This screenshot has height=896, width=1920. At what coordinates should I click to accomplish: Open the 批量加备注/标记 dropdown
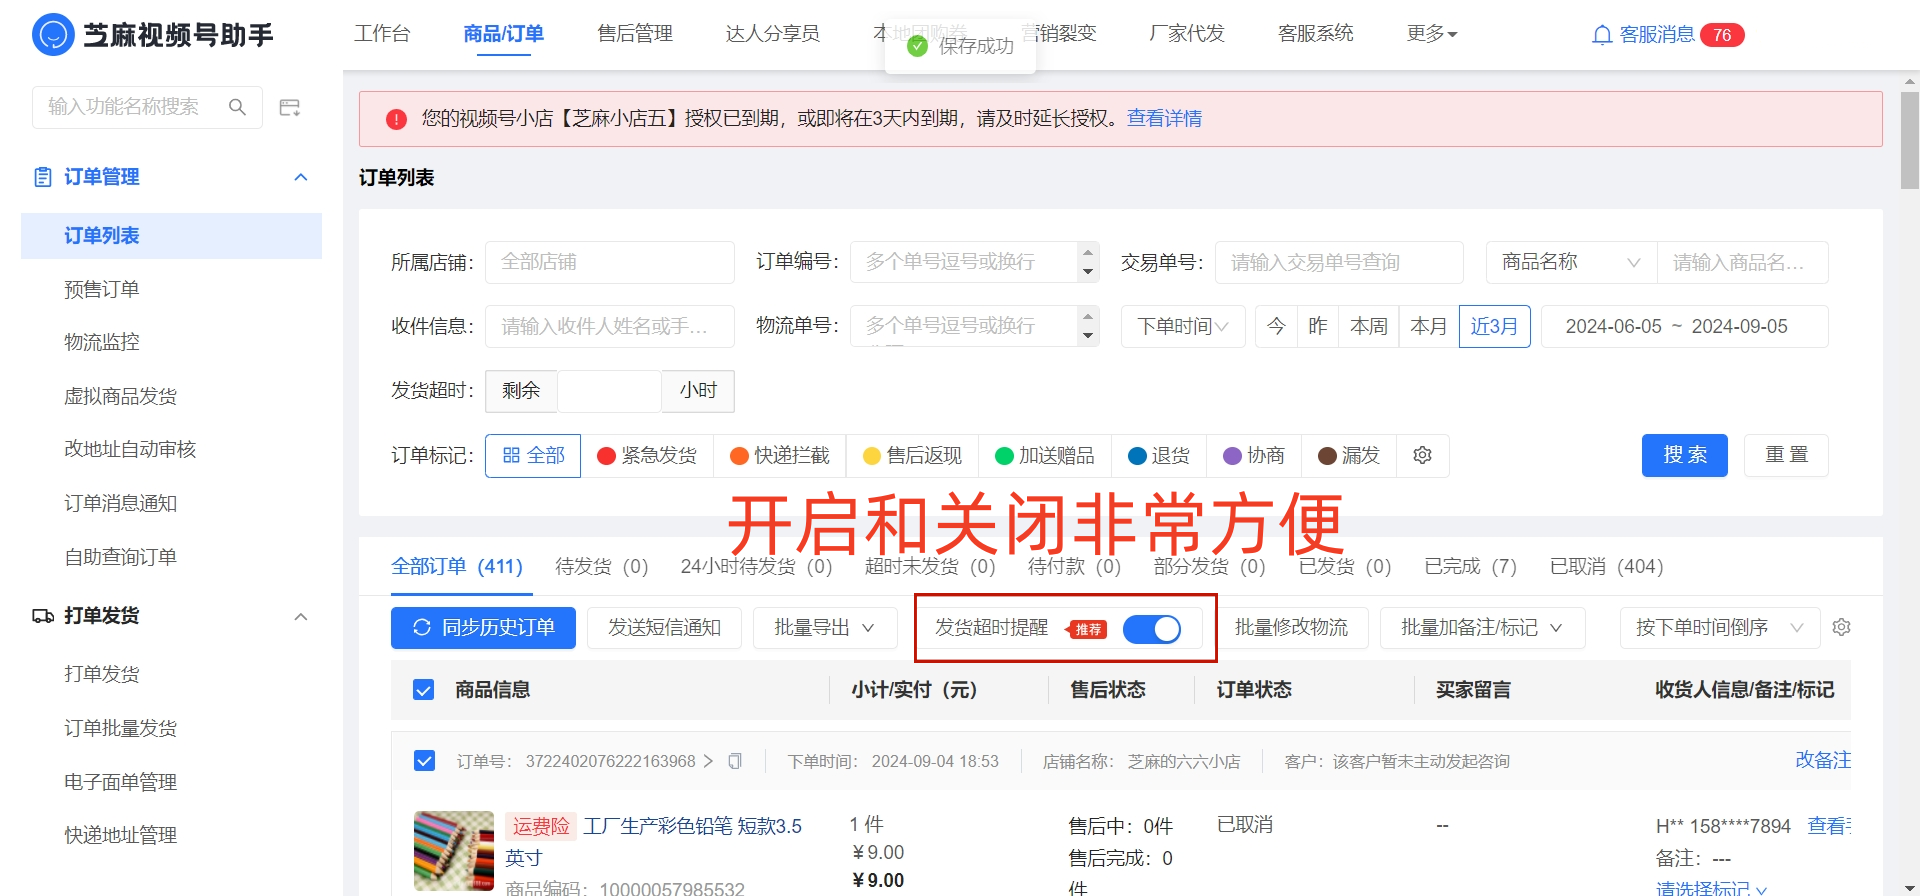(1482, 628)
